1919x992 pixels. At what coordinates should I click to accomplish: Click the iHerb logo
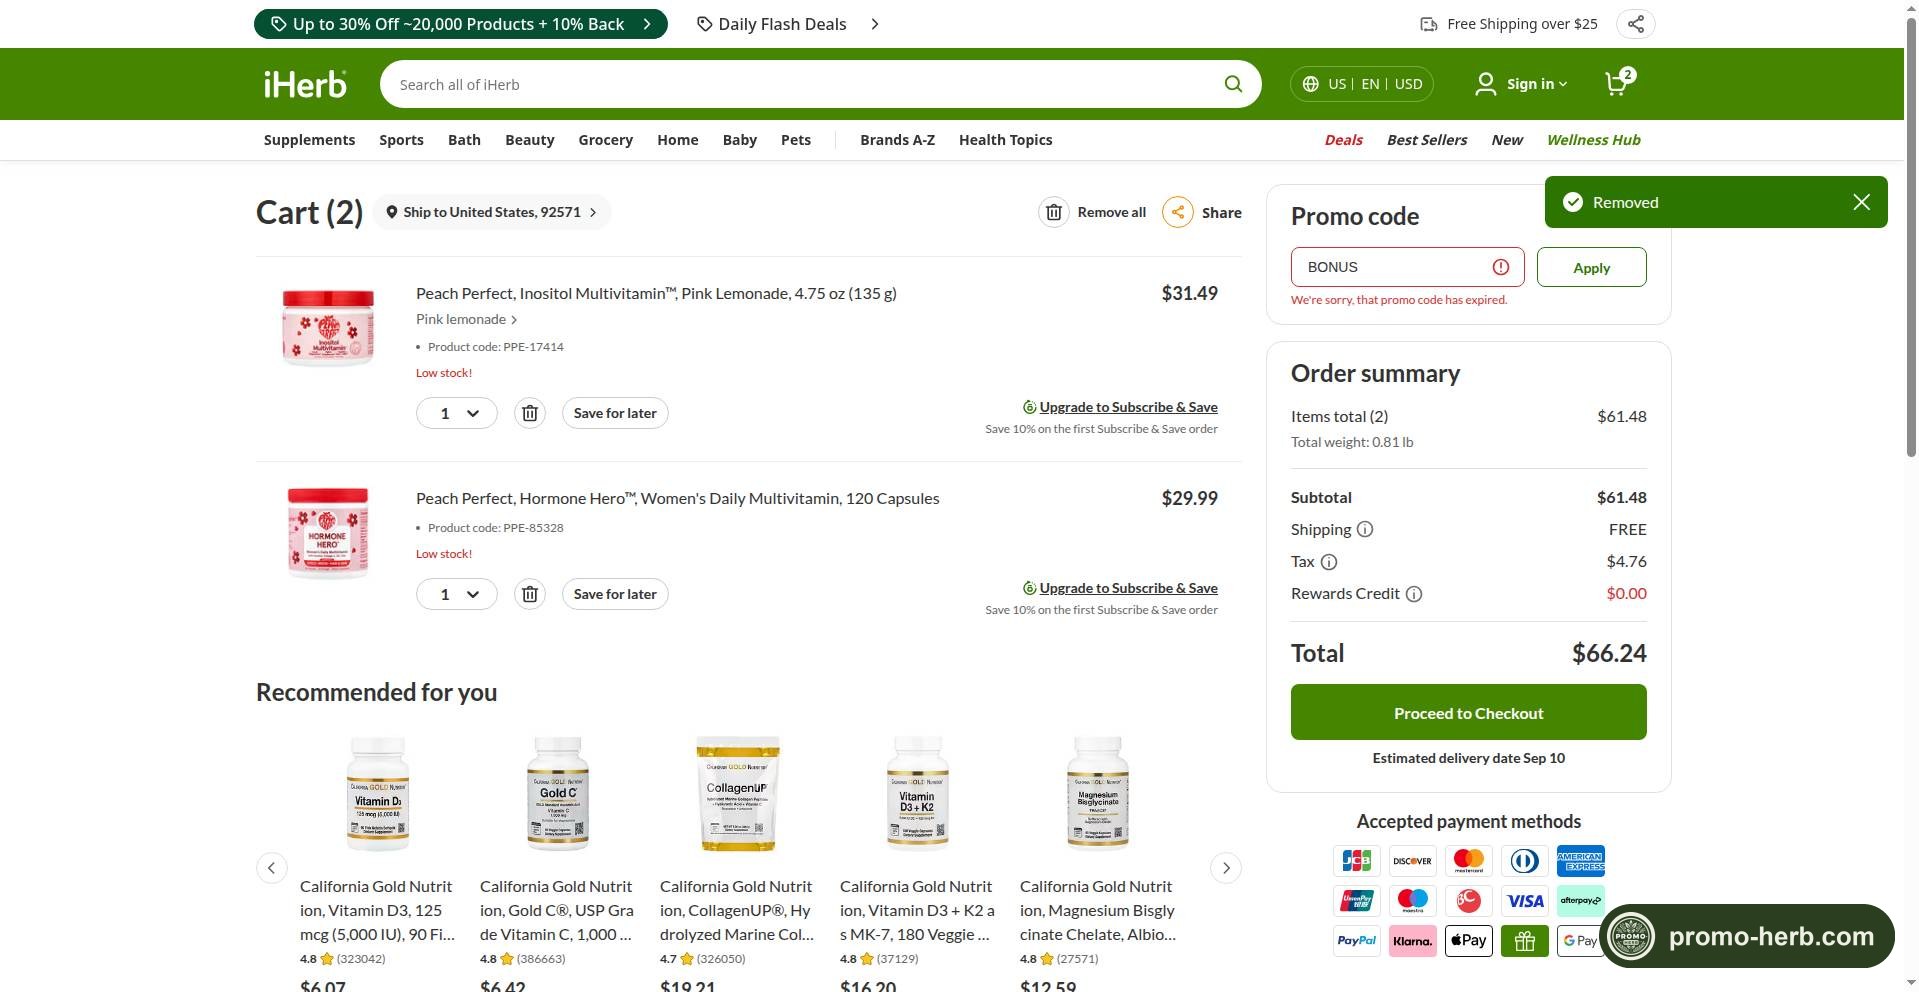pyautogui.click(x=305, y=84)
